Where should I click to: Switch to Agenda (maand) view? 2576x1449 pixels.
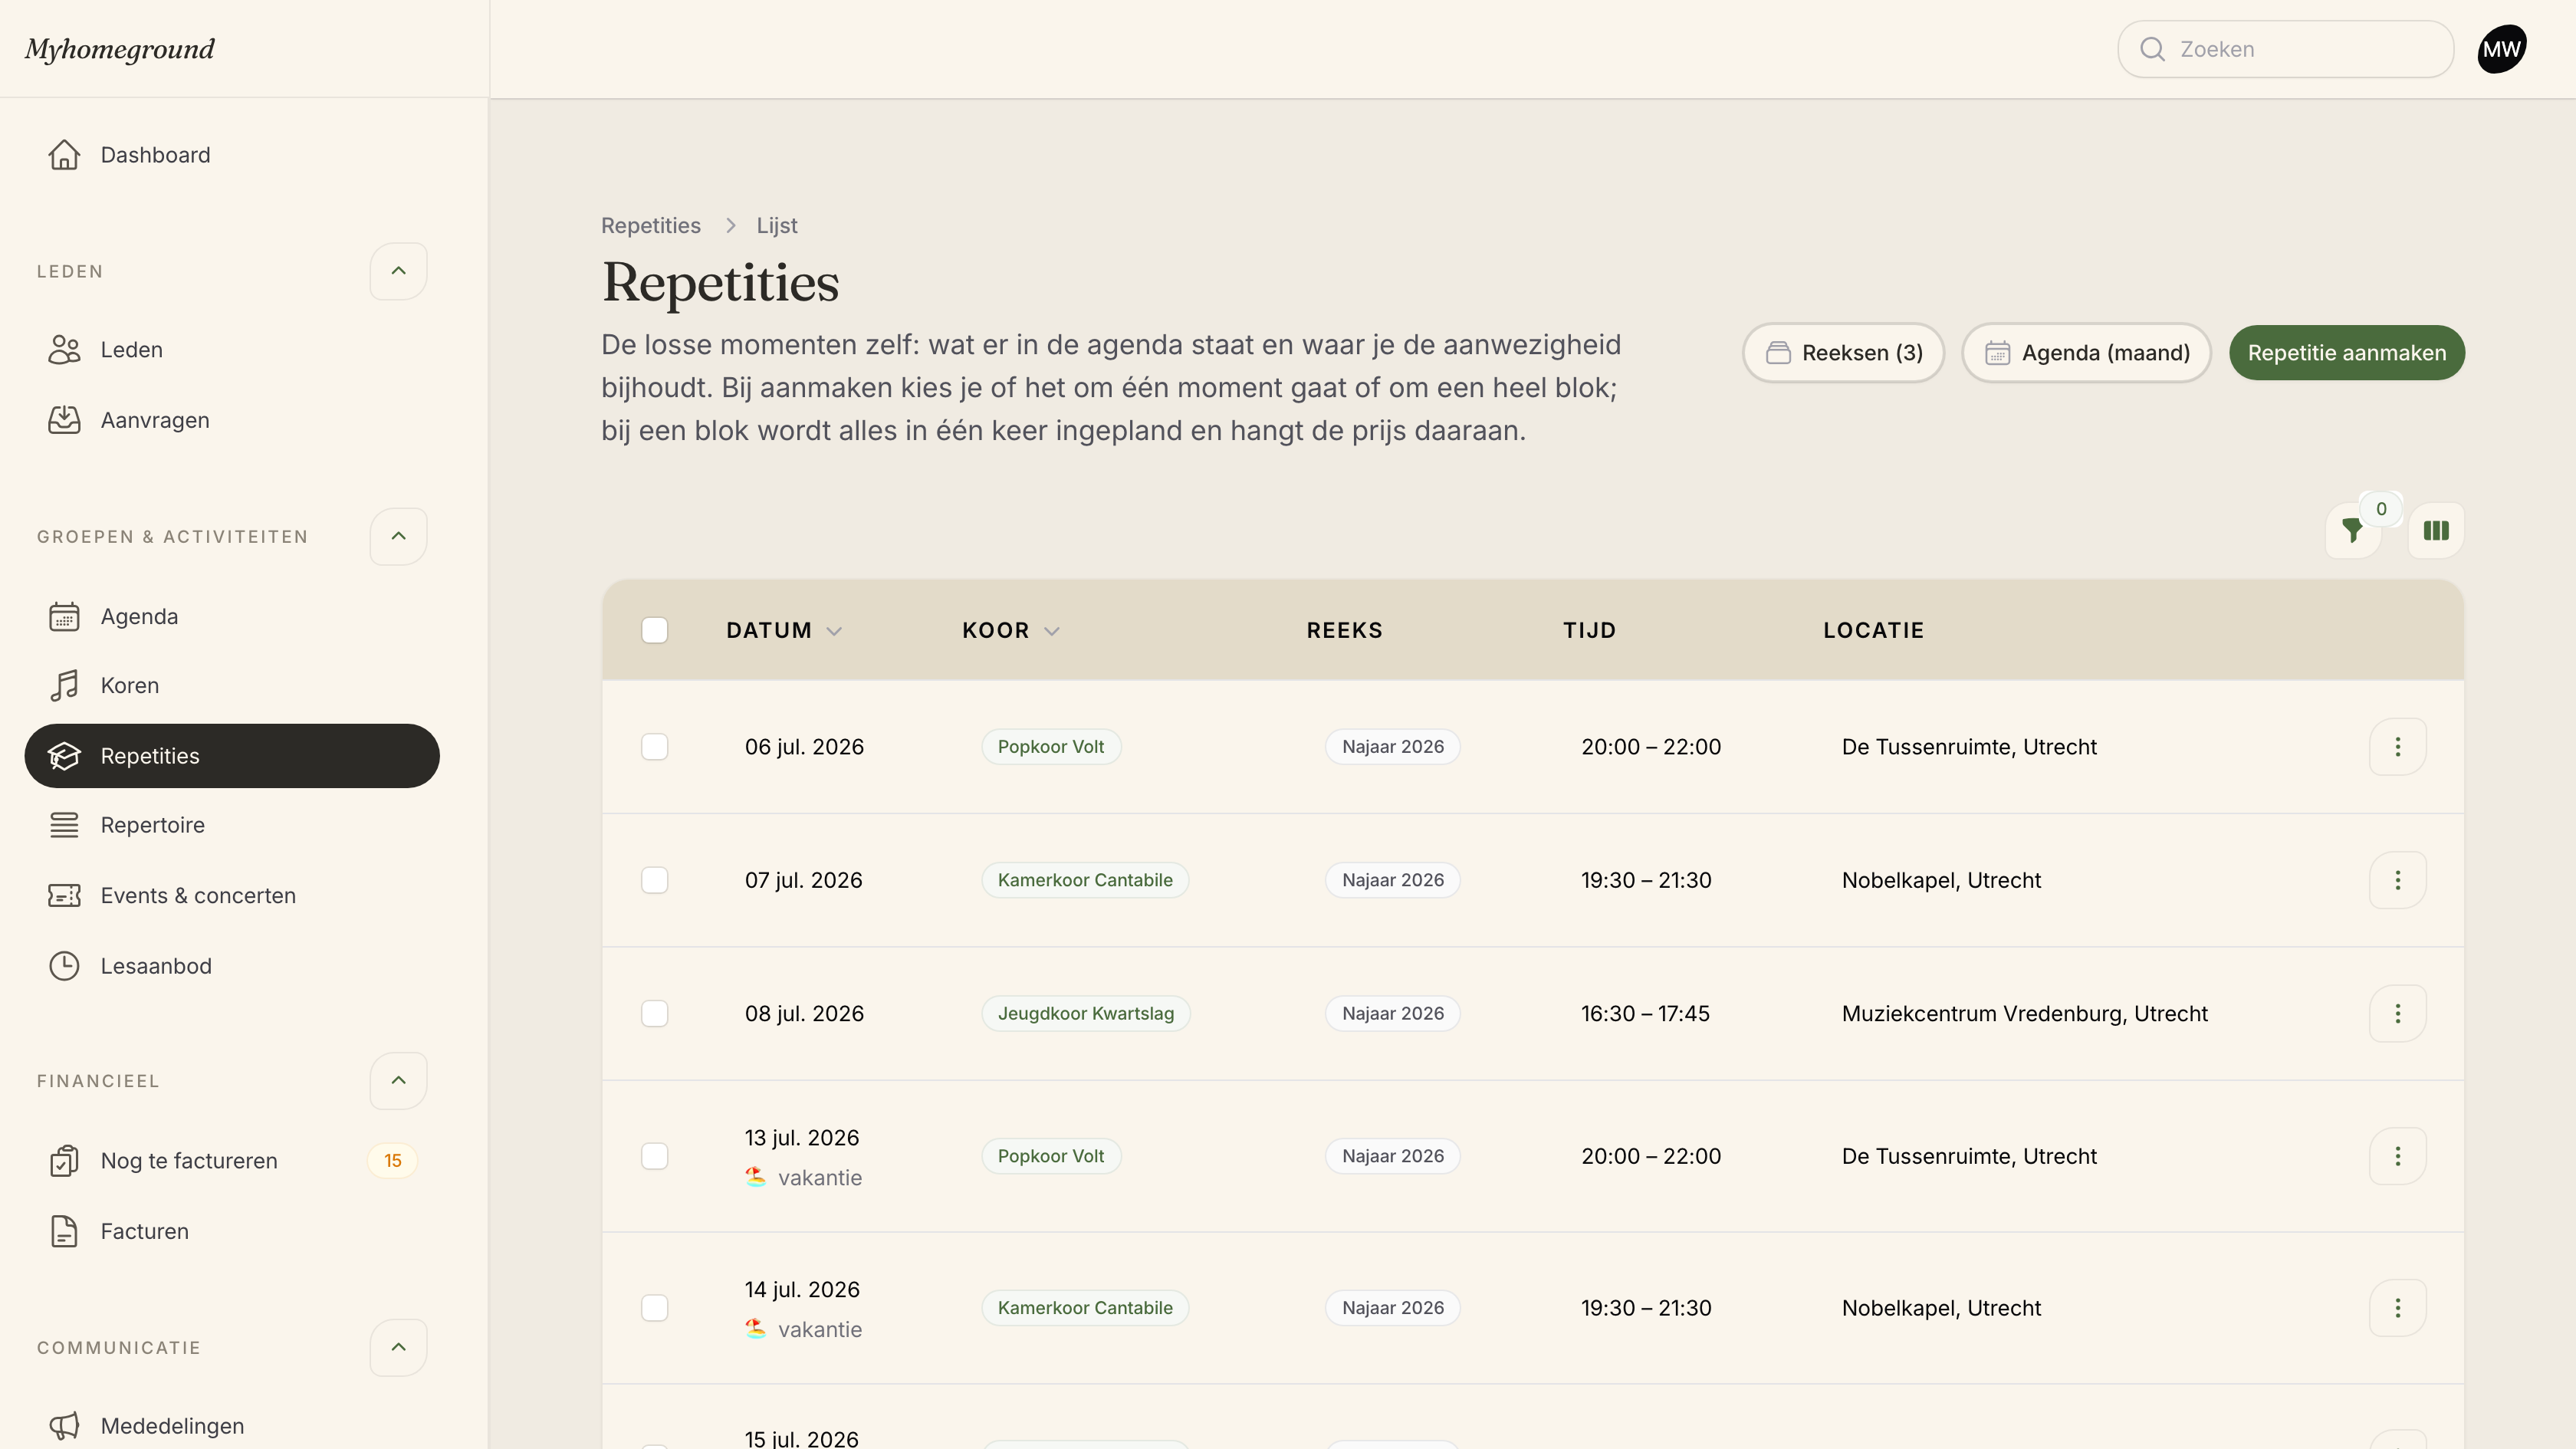(x=2086, y=353)
